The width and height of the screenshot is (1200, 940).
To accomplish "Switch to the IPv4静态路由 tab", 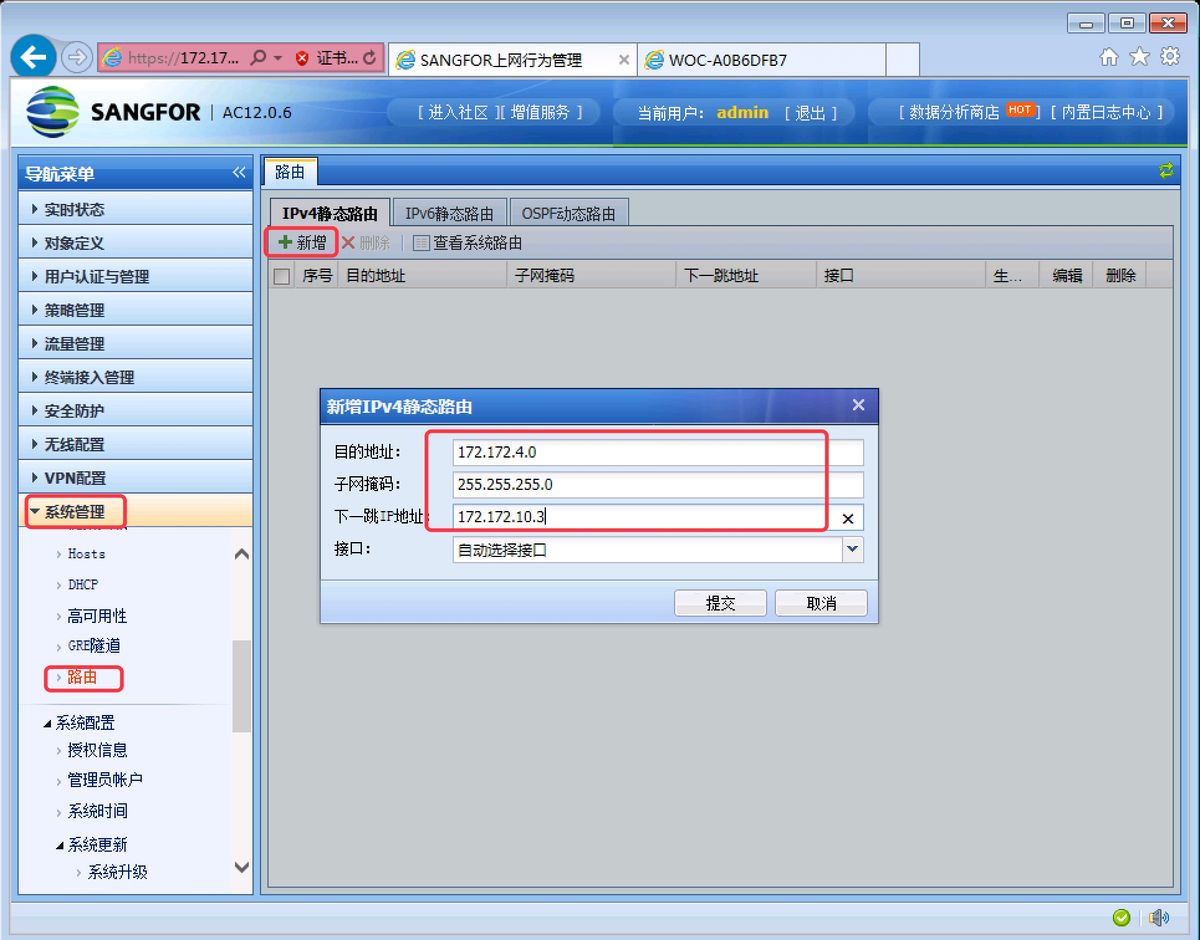I will [x=330, y=213].
